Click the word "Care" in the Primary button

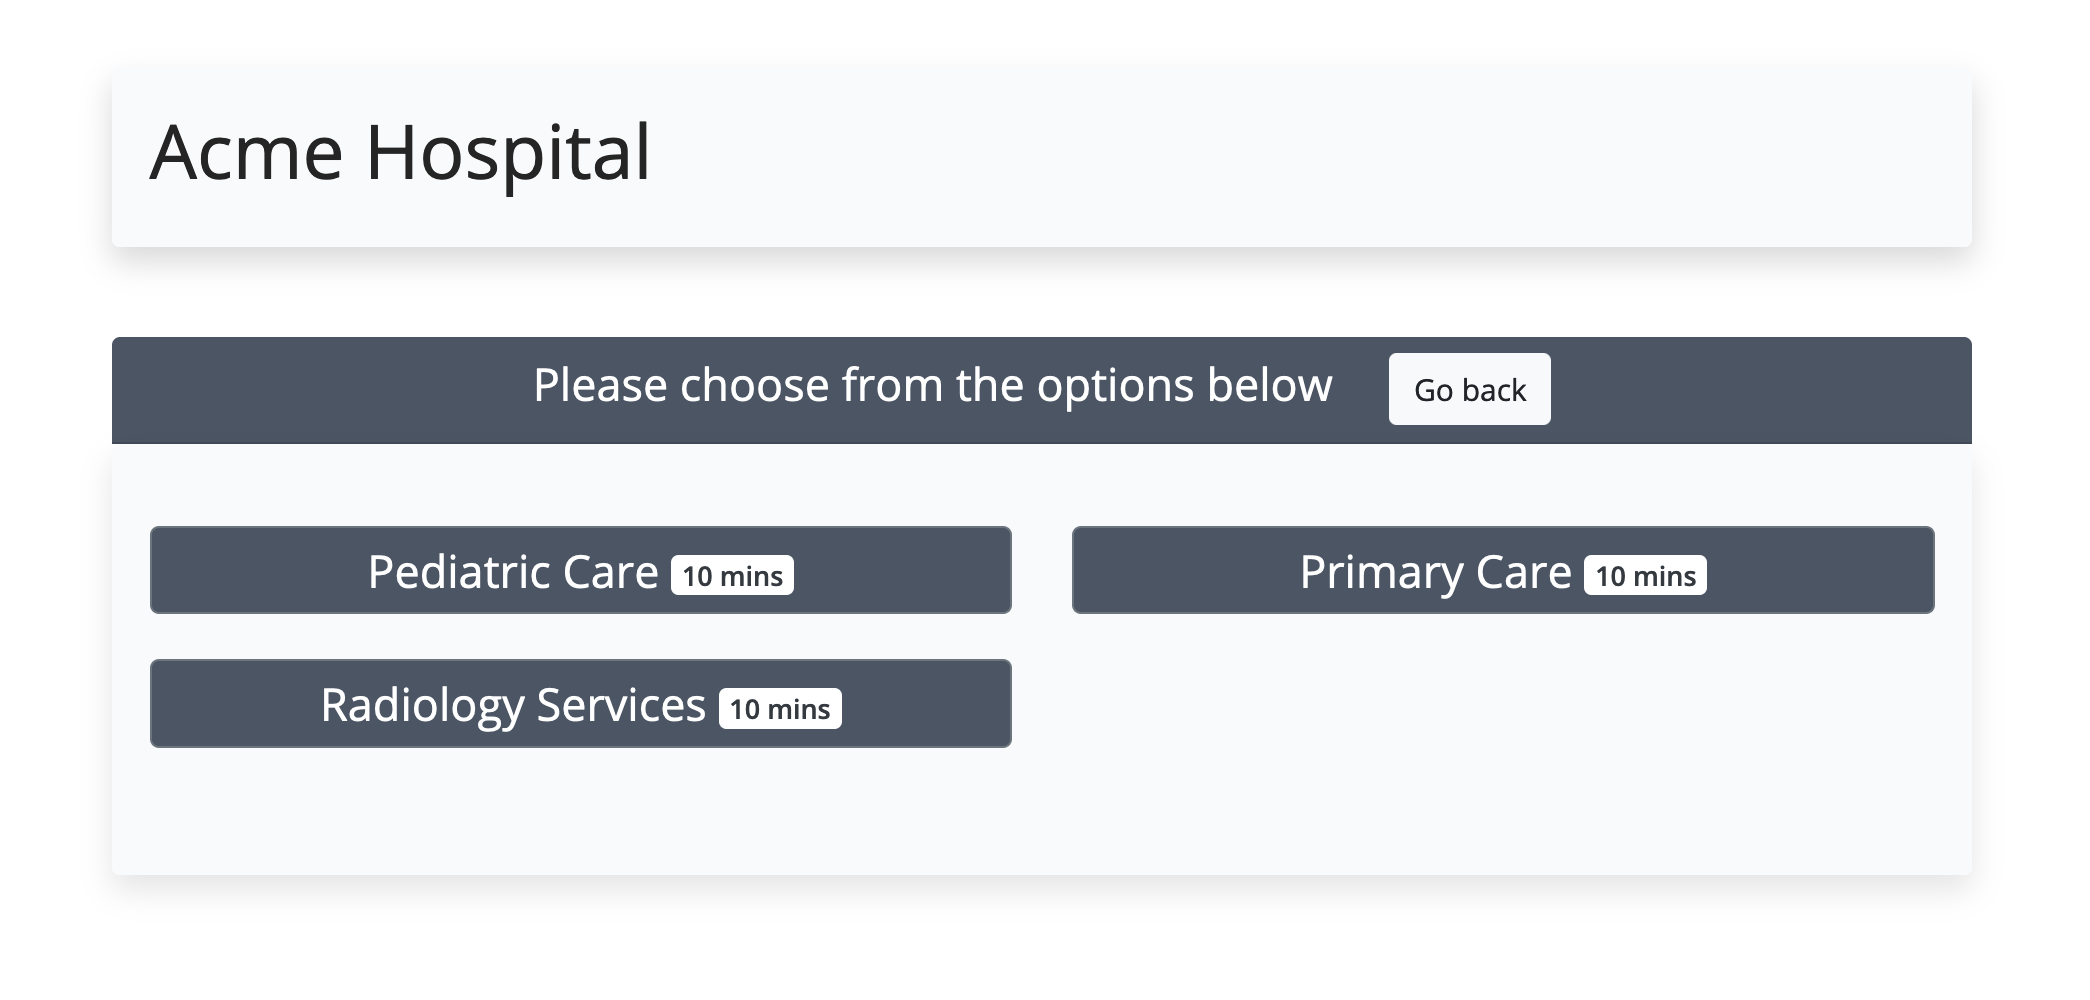(x=1523, y=572)
